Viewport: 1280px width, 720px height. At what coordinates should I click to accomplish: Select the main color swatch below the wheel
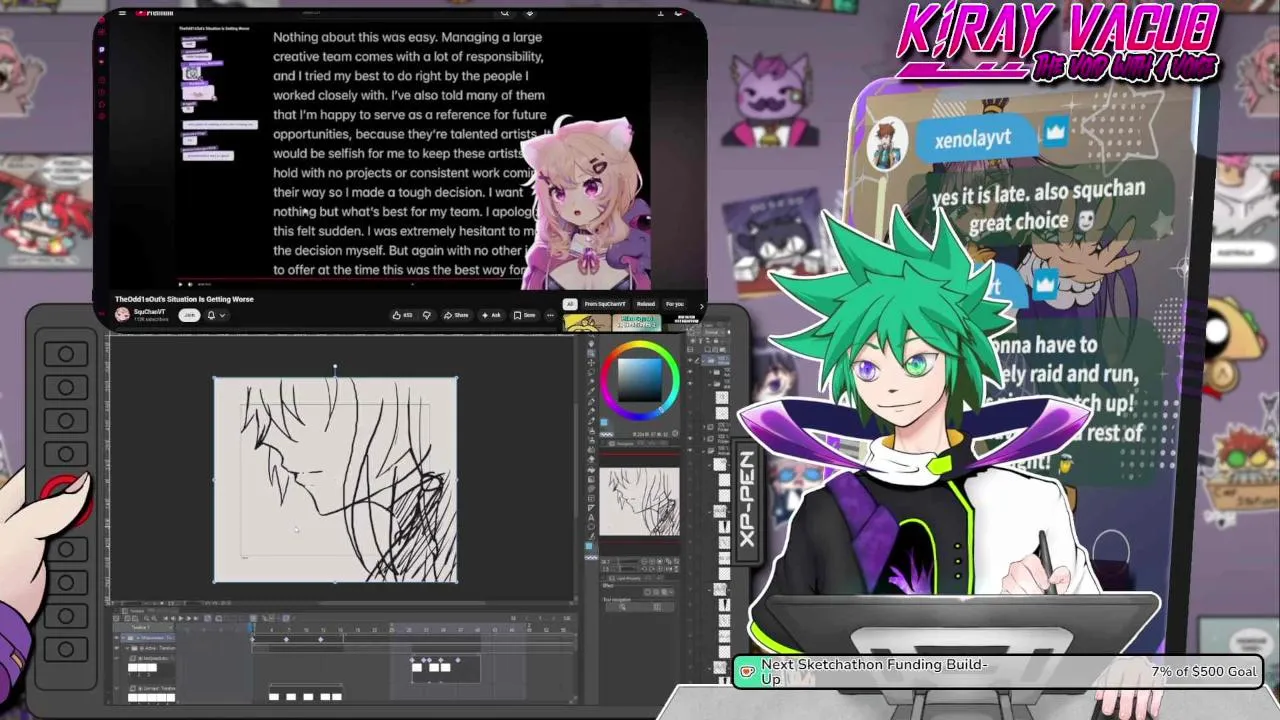[604, 422]
